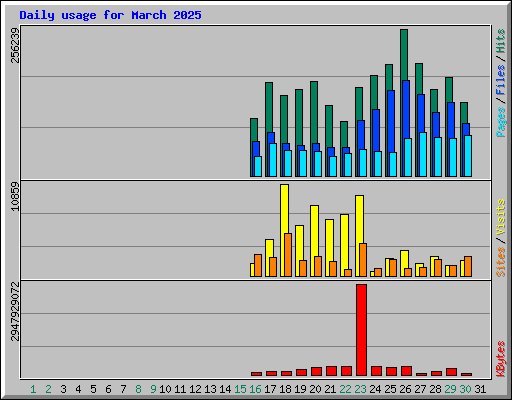Click the 256239 hits axis value

(15, 45)
